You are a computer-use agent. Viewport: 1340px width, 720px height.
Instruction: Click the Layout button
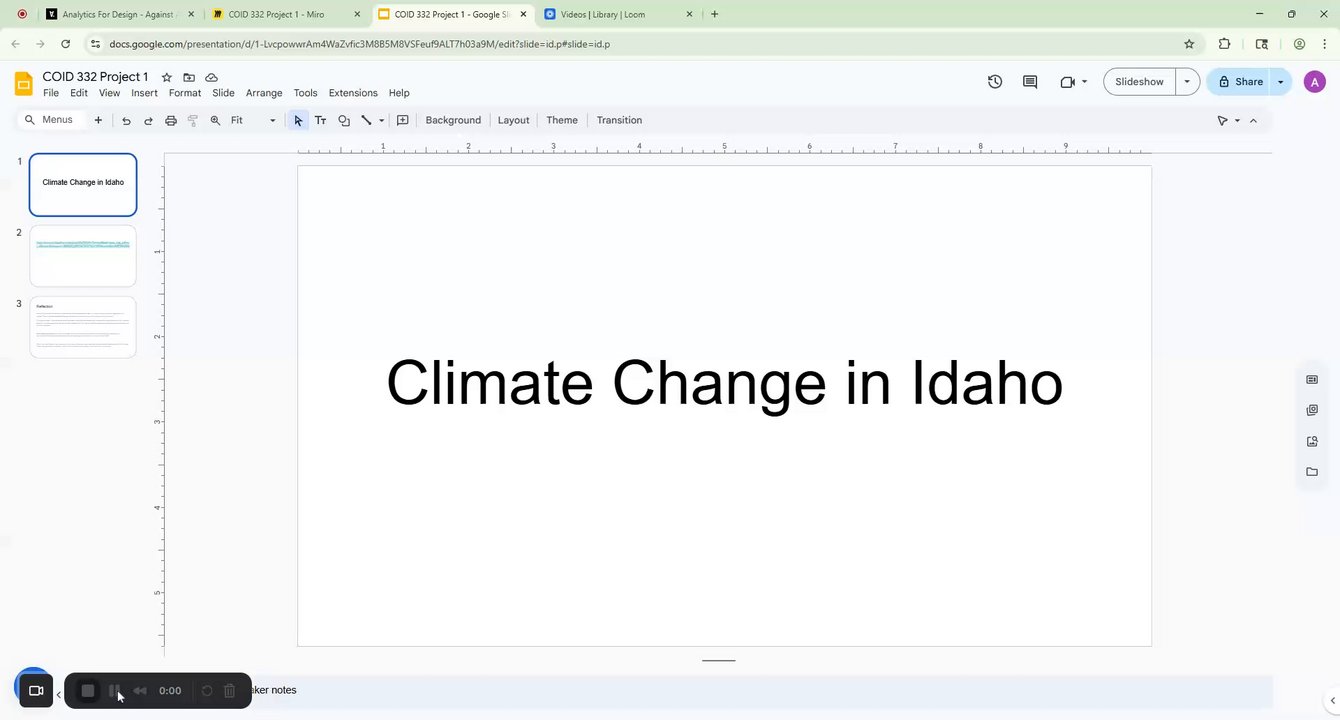(513, 120)
